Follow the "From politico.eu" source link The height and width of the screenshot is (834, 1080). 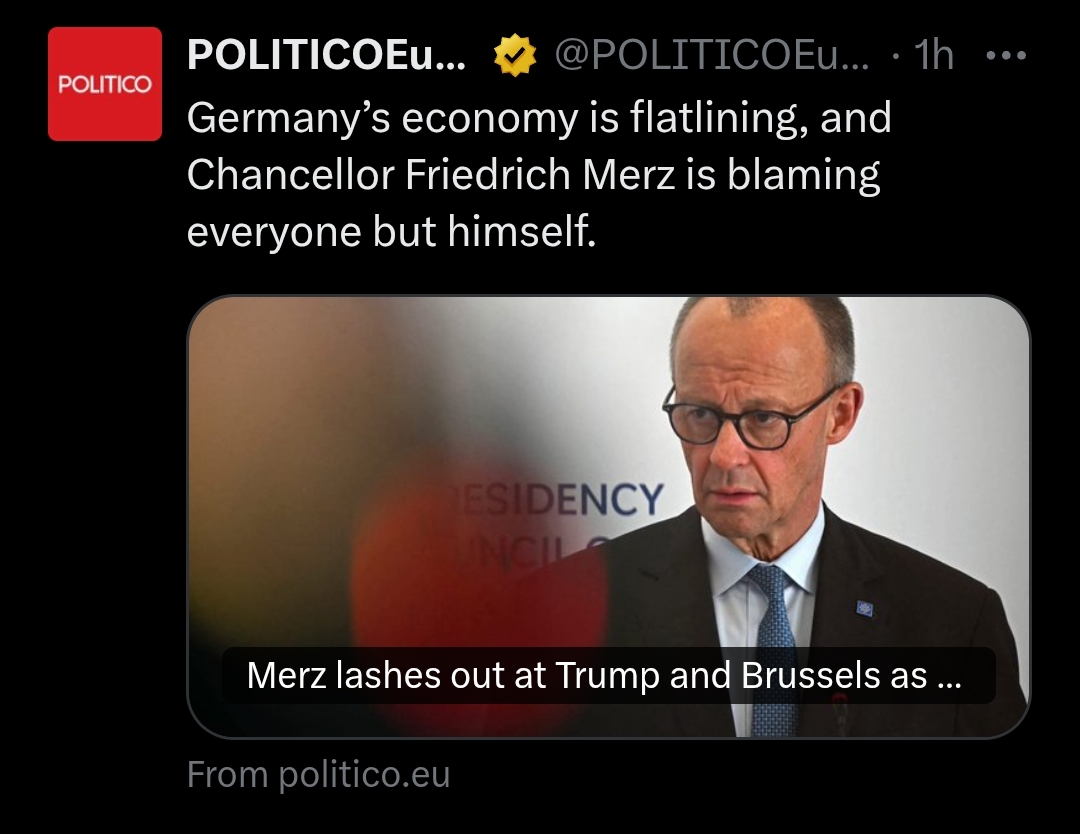318,775
